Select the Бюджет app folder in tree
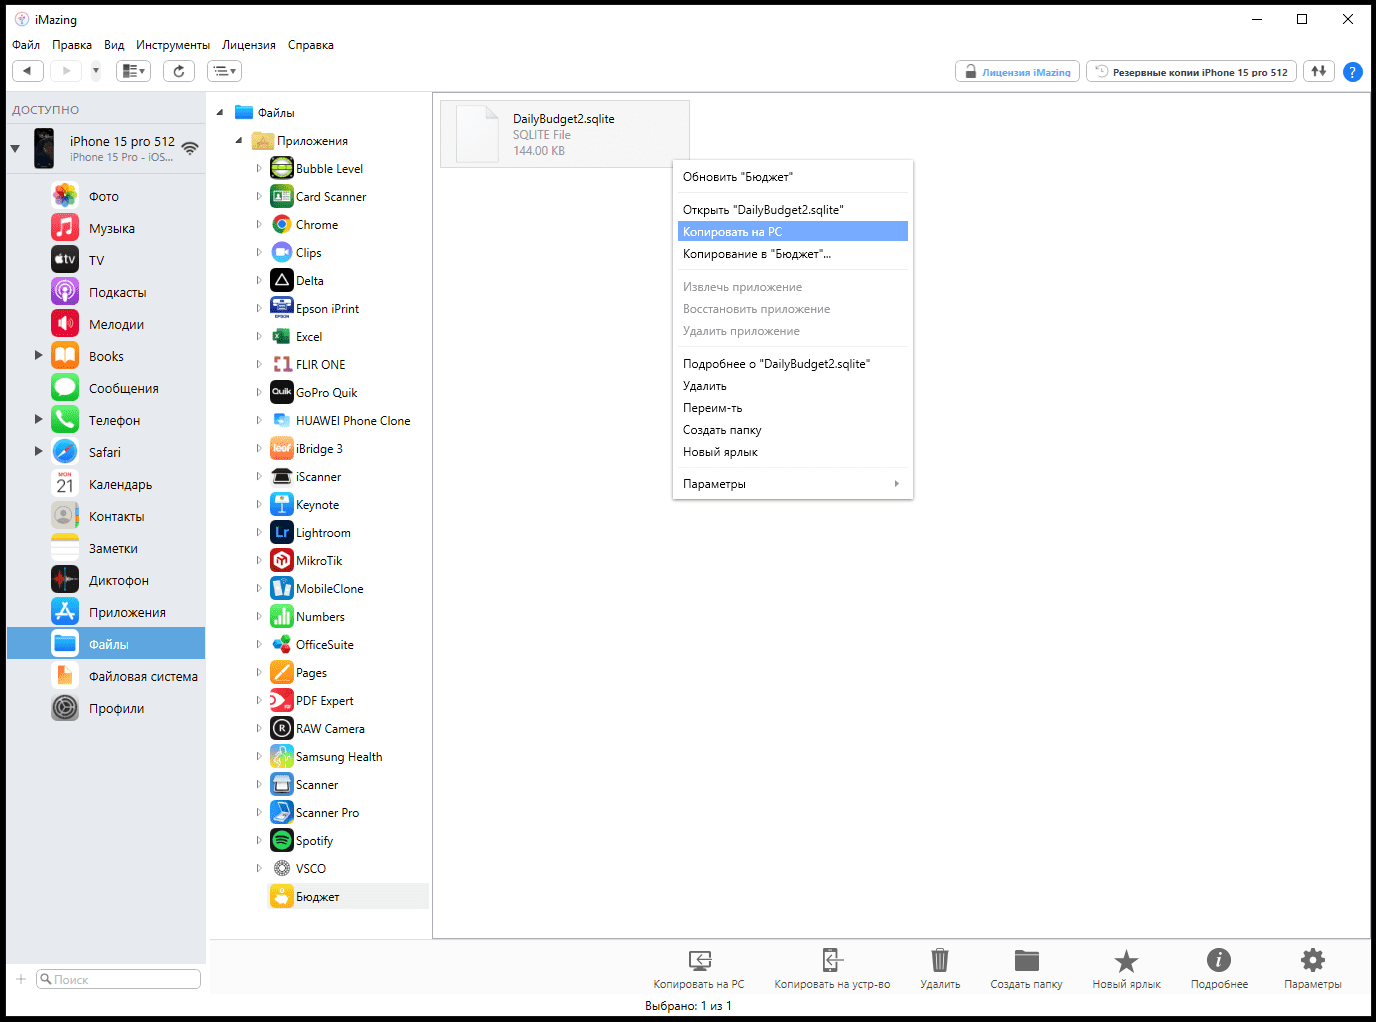The image size is (1376, 1022). pos(318,897)
